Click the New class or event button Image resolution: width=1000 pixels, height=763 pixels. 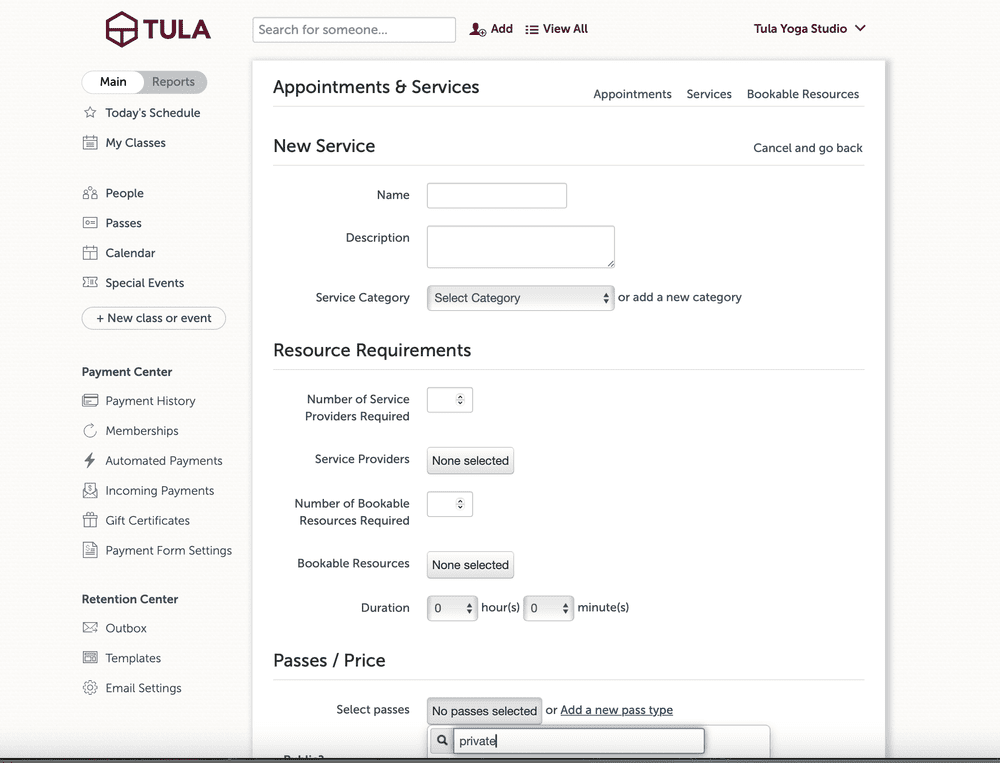click(153, 318)
